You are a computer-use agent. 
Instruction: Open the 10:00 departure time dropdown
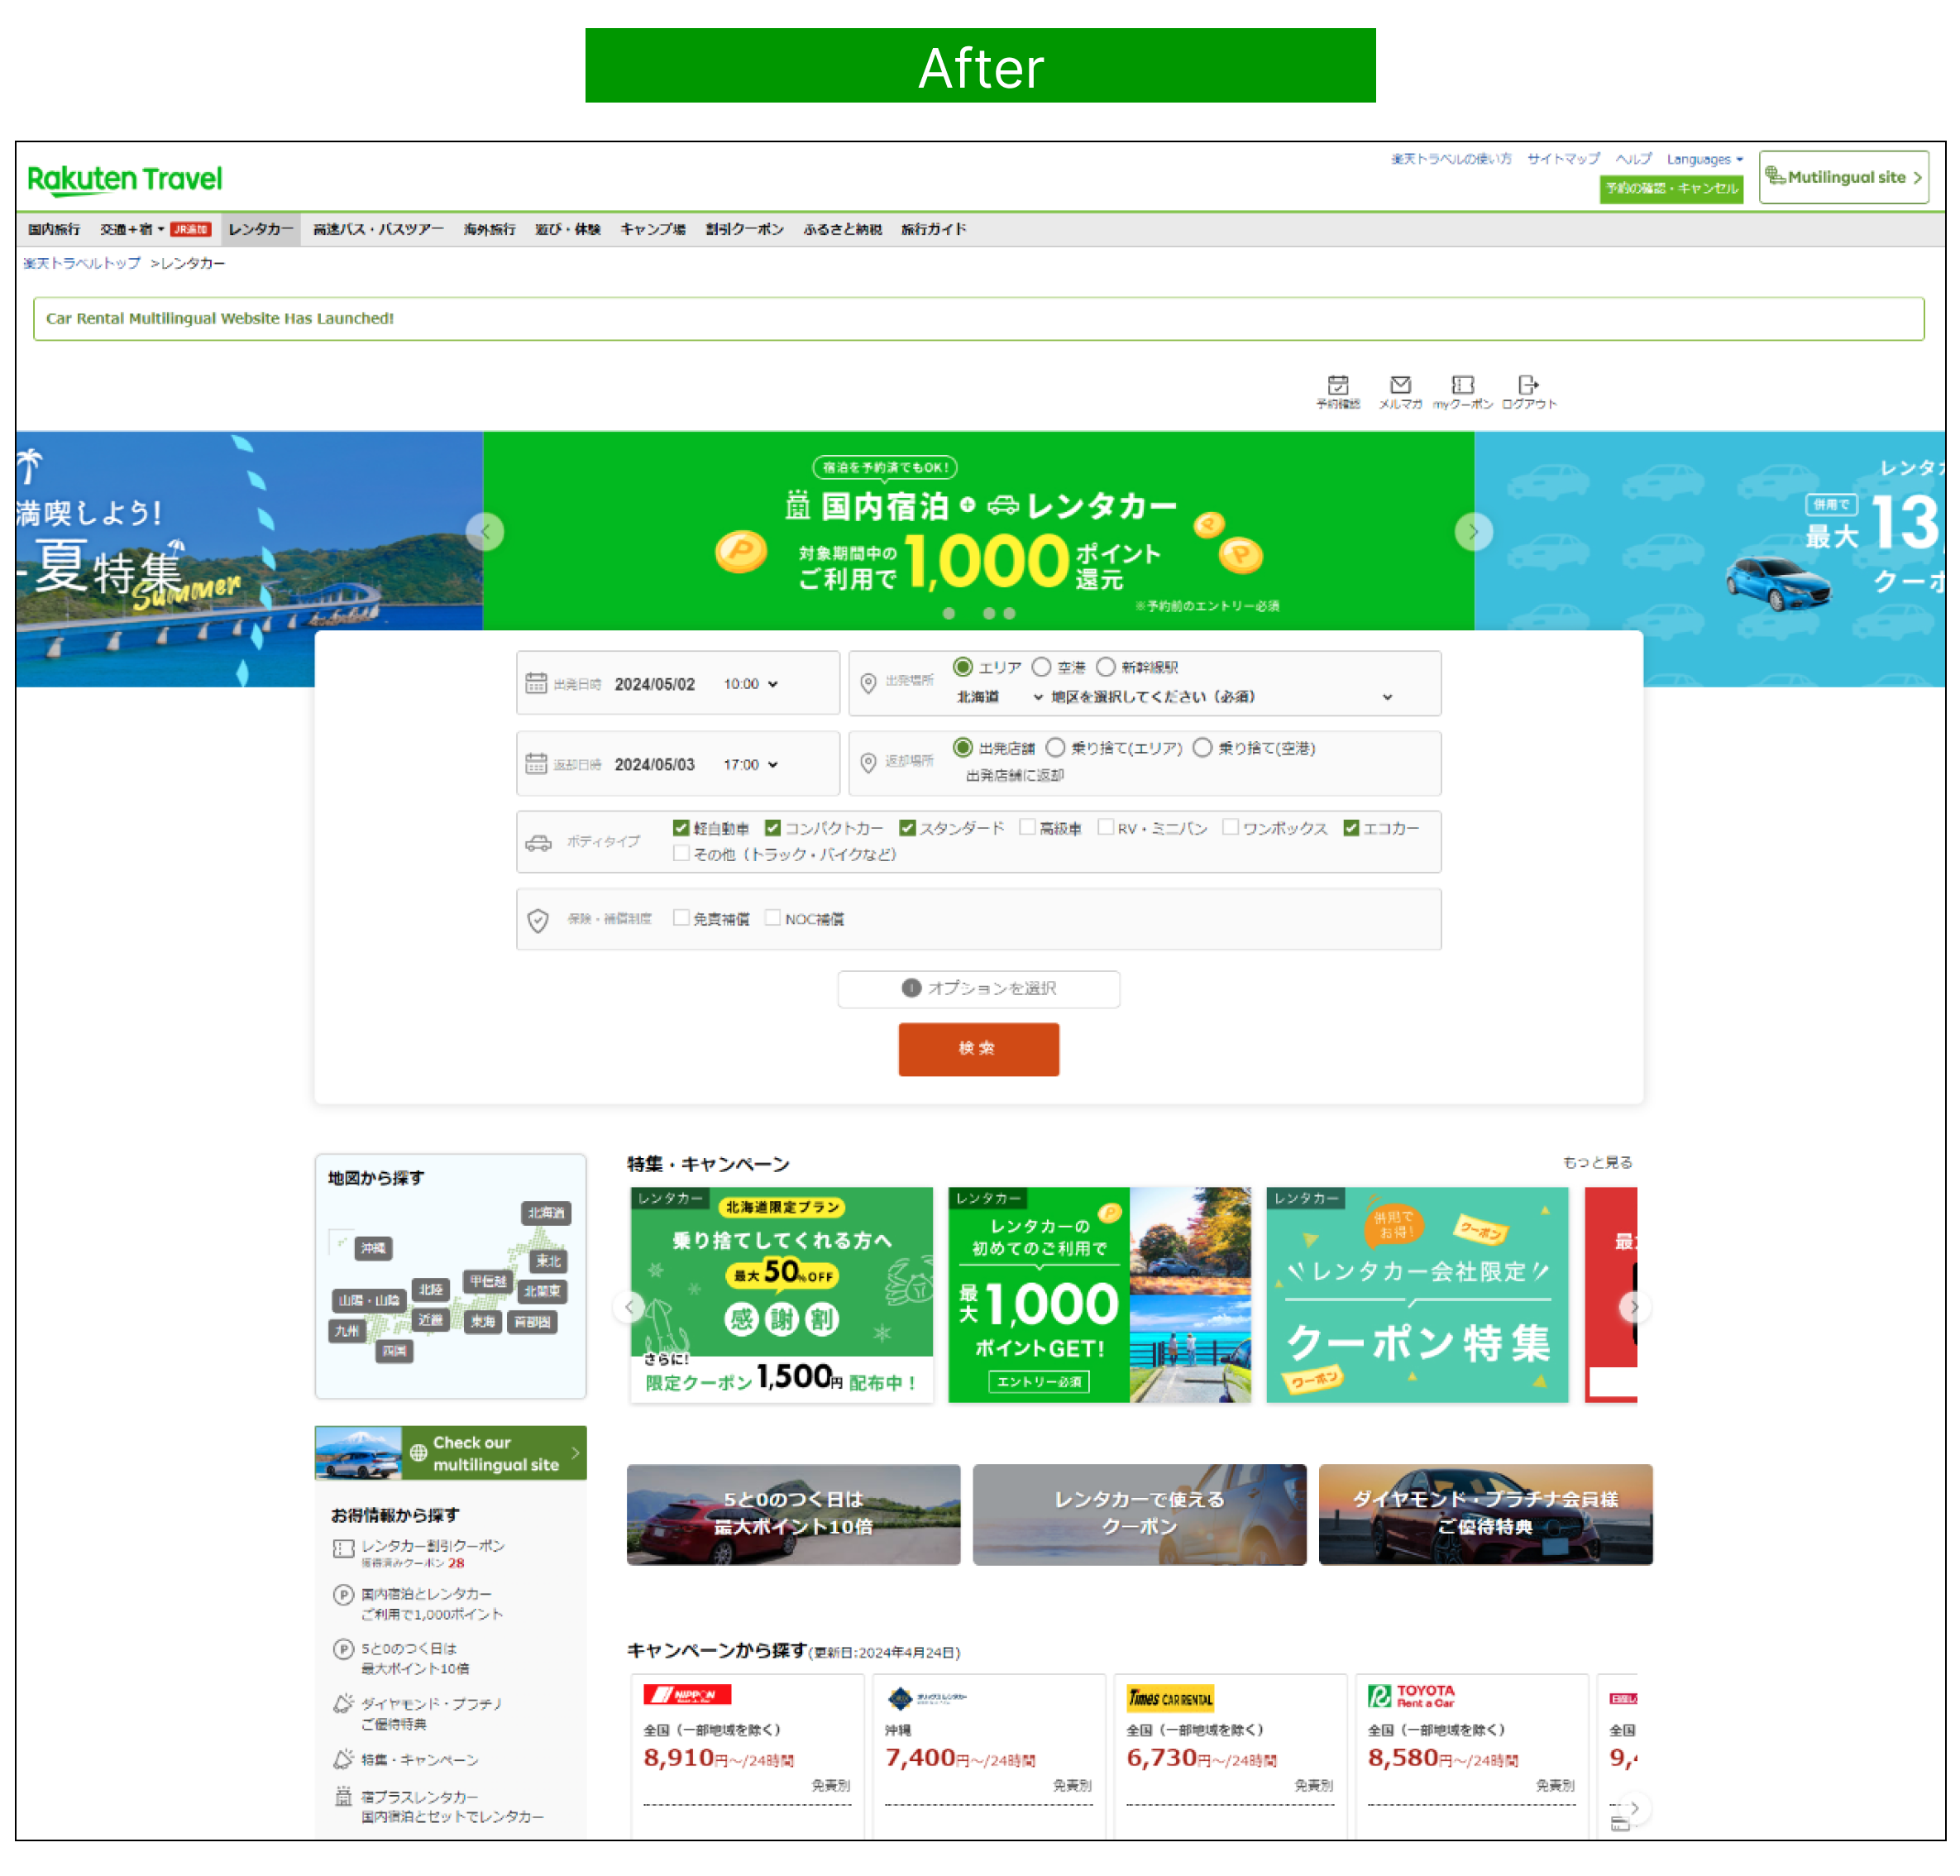coord(751,684)
